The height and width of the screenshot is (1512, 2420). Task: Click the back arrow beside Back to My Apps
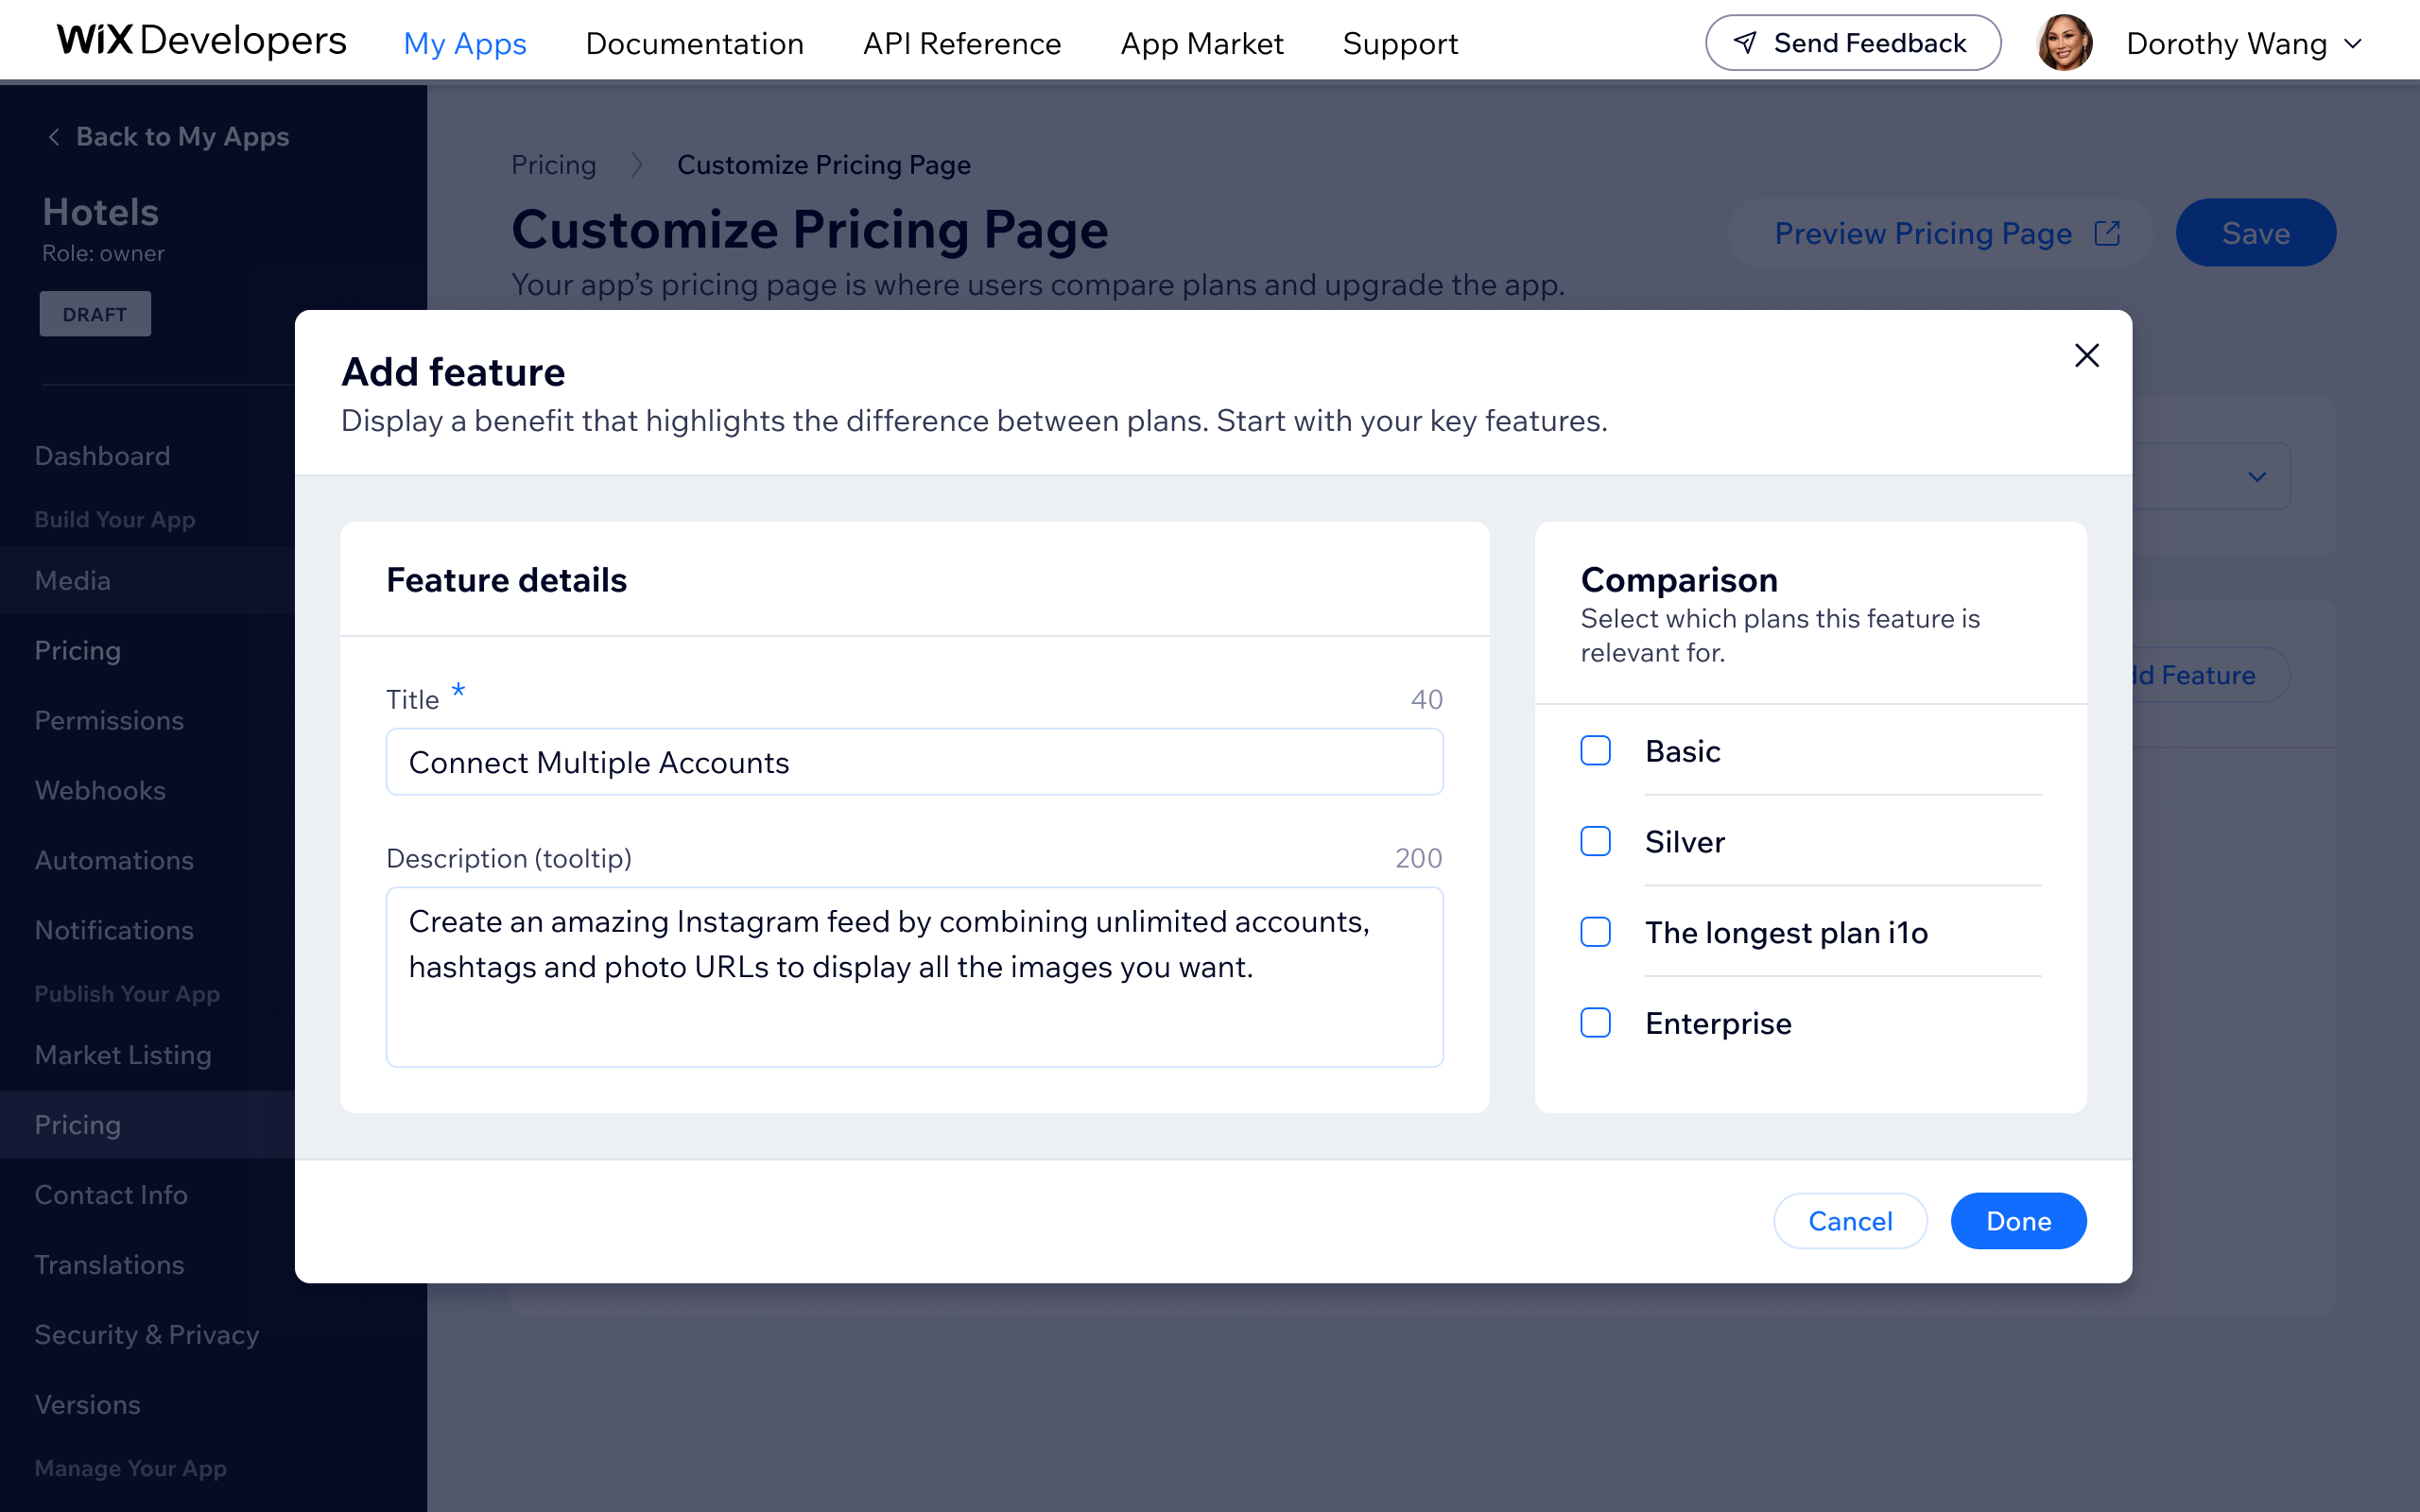pyautogui.click(x=54, y=137)
